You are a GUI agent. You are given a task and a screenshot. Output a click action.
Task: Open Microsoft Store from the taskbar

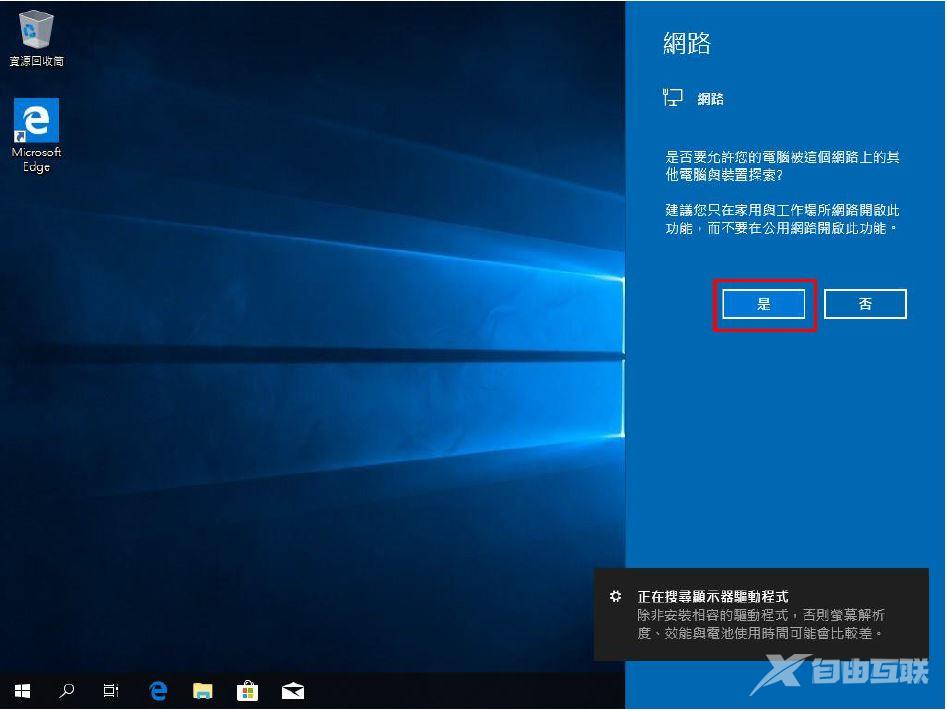(x=248, y=690)
